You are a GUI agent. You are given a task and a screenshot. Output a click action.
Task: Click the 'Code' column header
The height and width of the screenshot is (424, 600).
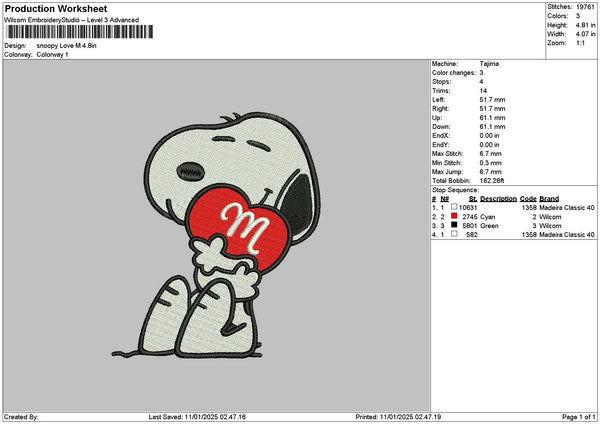[528, 199]
